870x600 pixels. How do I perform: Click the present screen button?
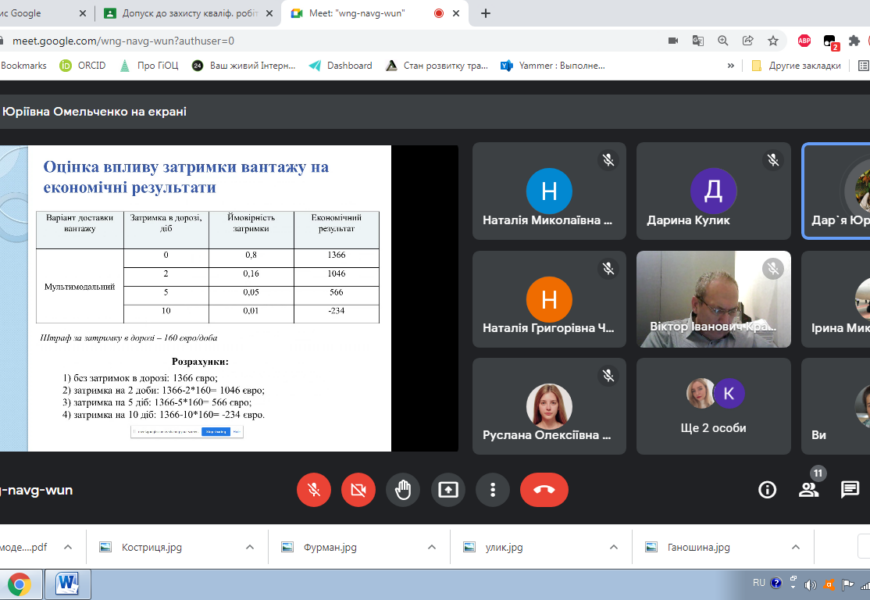(448, 489)
